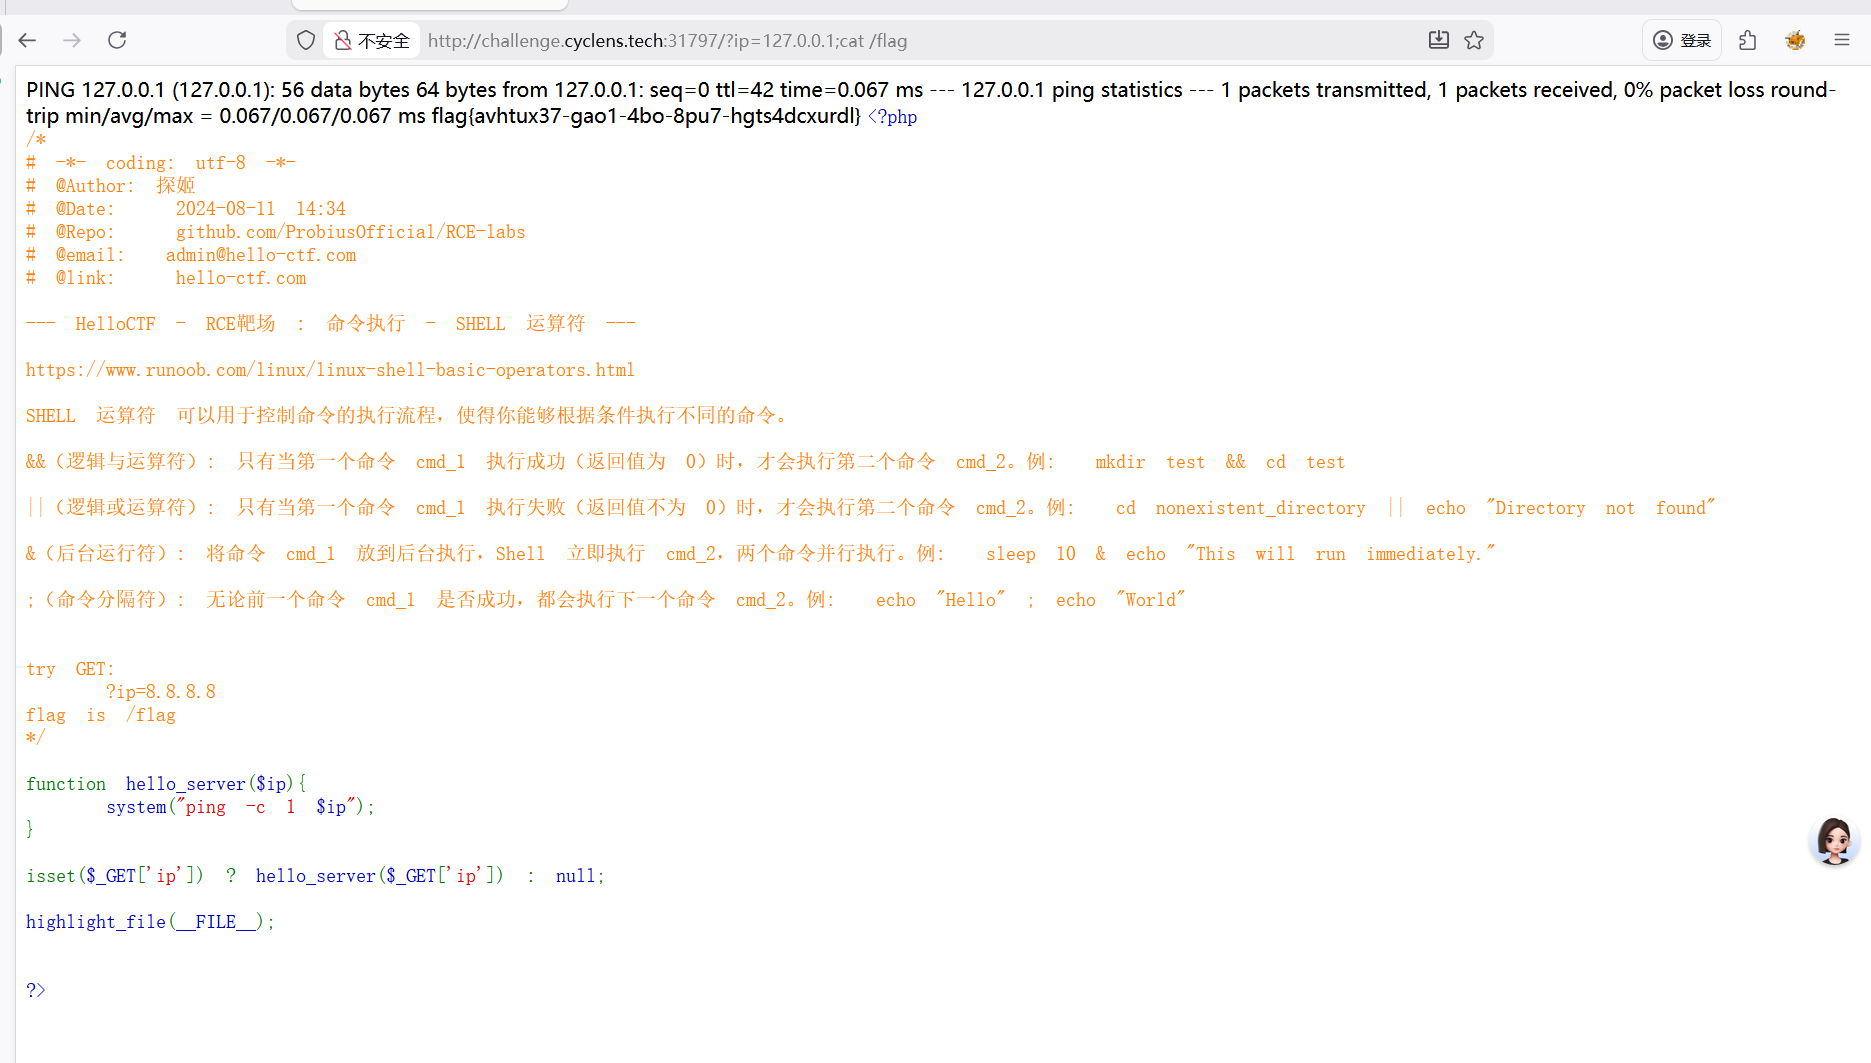Click the orange extension icon in toolbar
This screenshot has width=1871, height=1063.
(x=1795, y=40)
